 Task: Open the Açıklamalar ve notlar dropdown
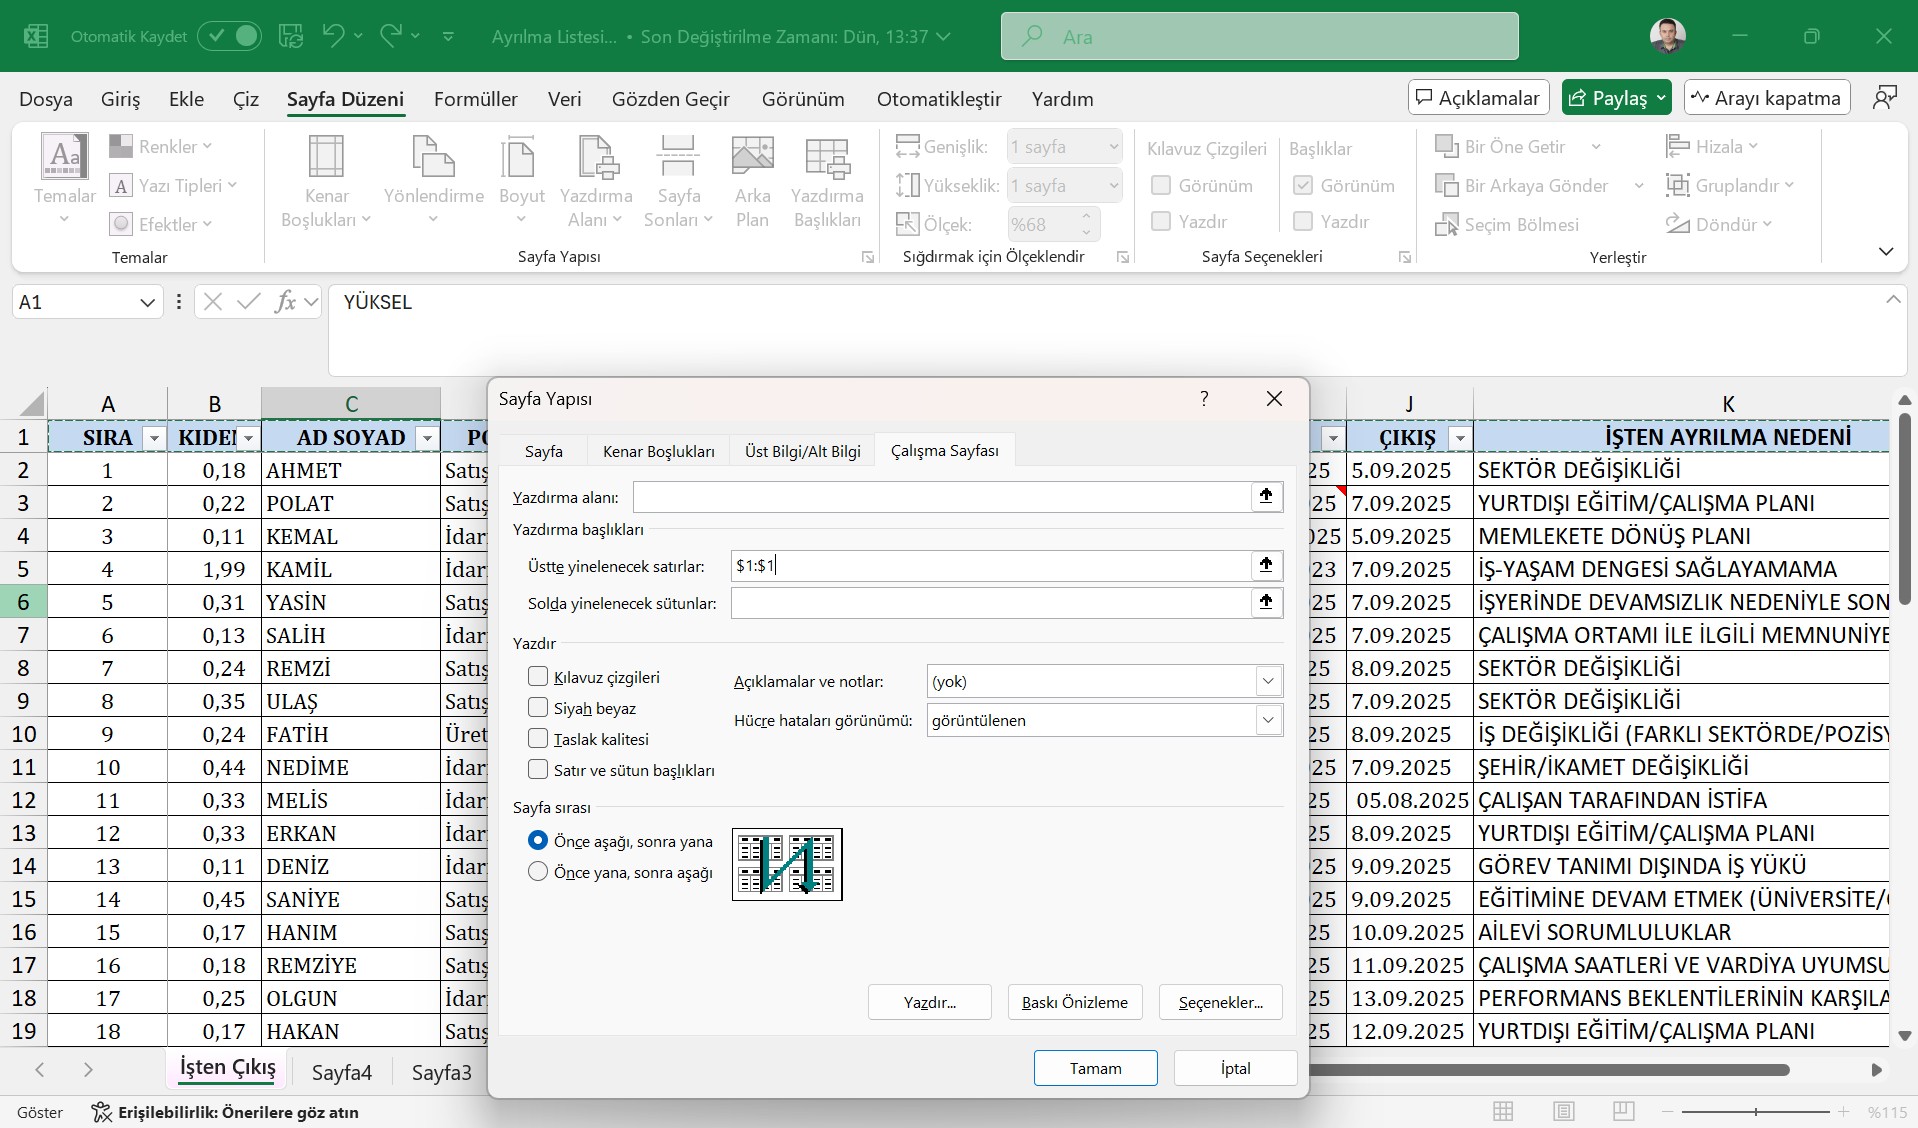pyautogui.click(x=1268, y=682)
